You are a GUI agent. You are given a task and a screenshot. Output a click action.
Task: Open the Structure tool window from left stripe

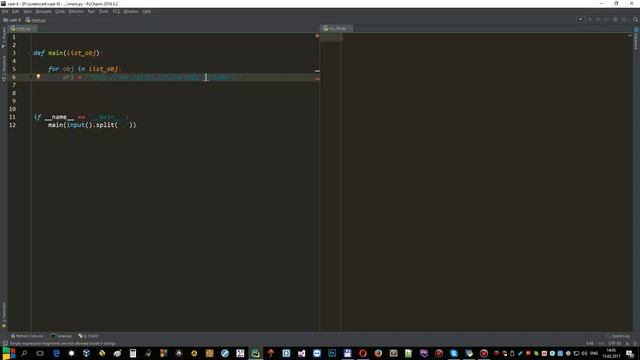pos(4,69)
